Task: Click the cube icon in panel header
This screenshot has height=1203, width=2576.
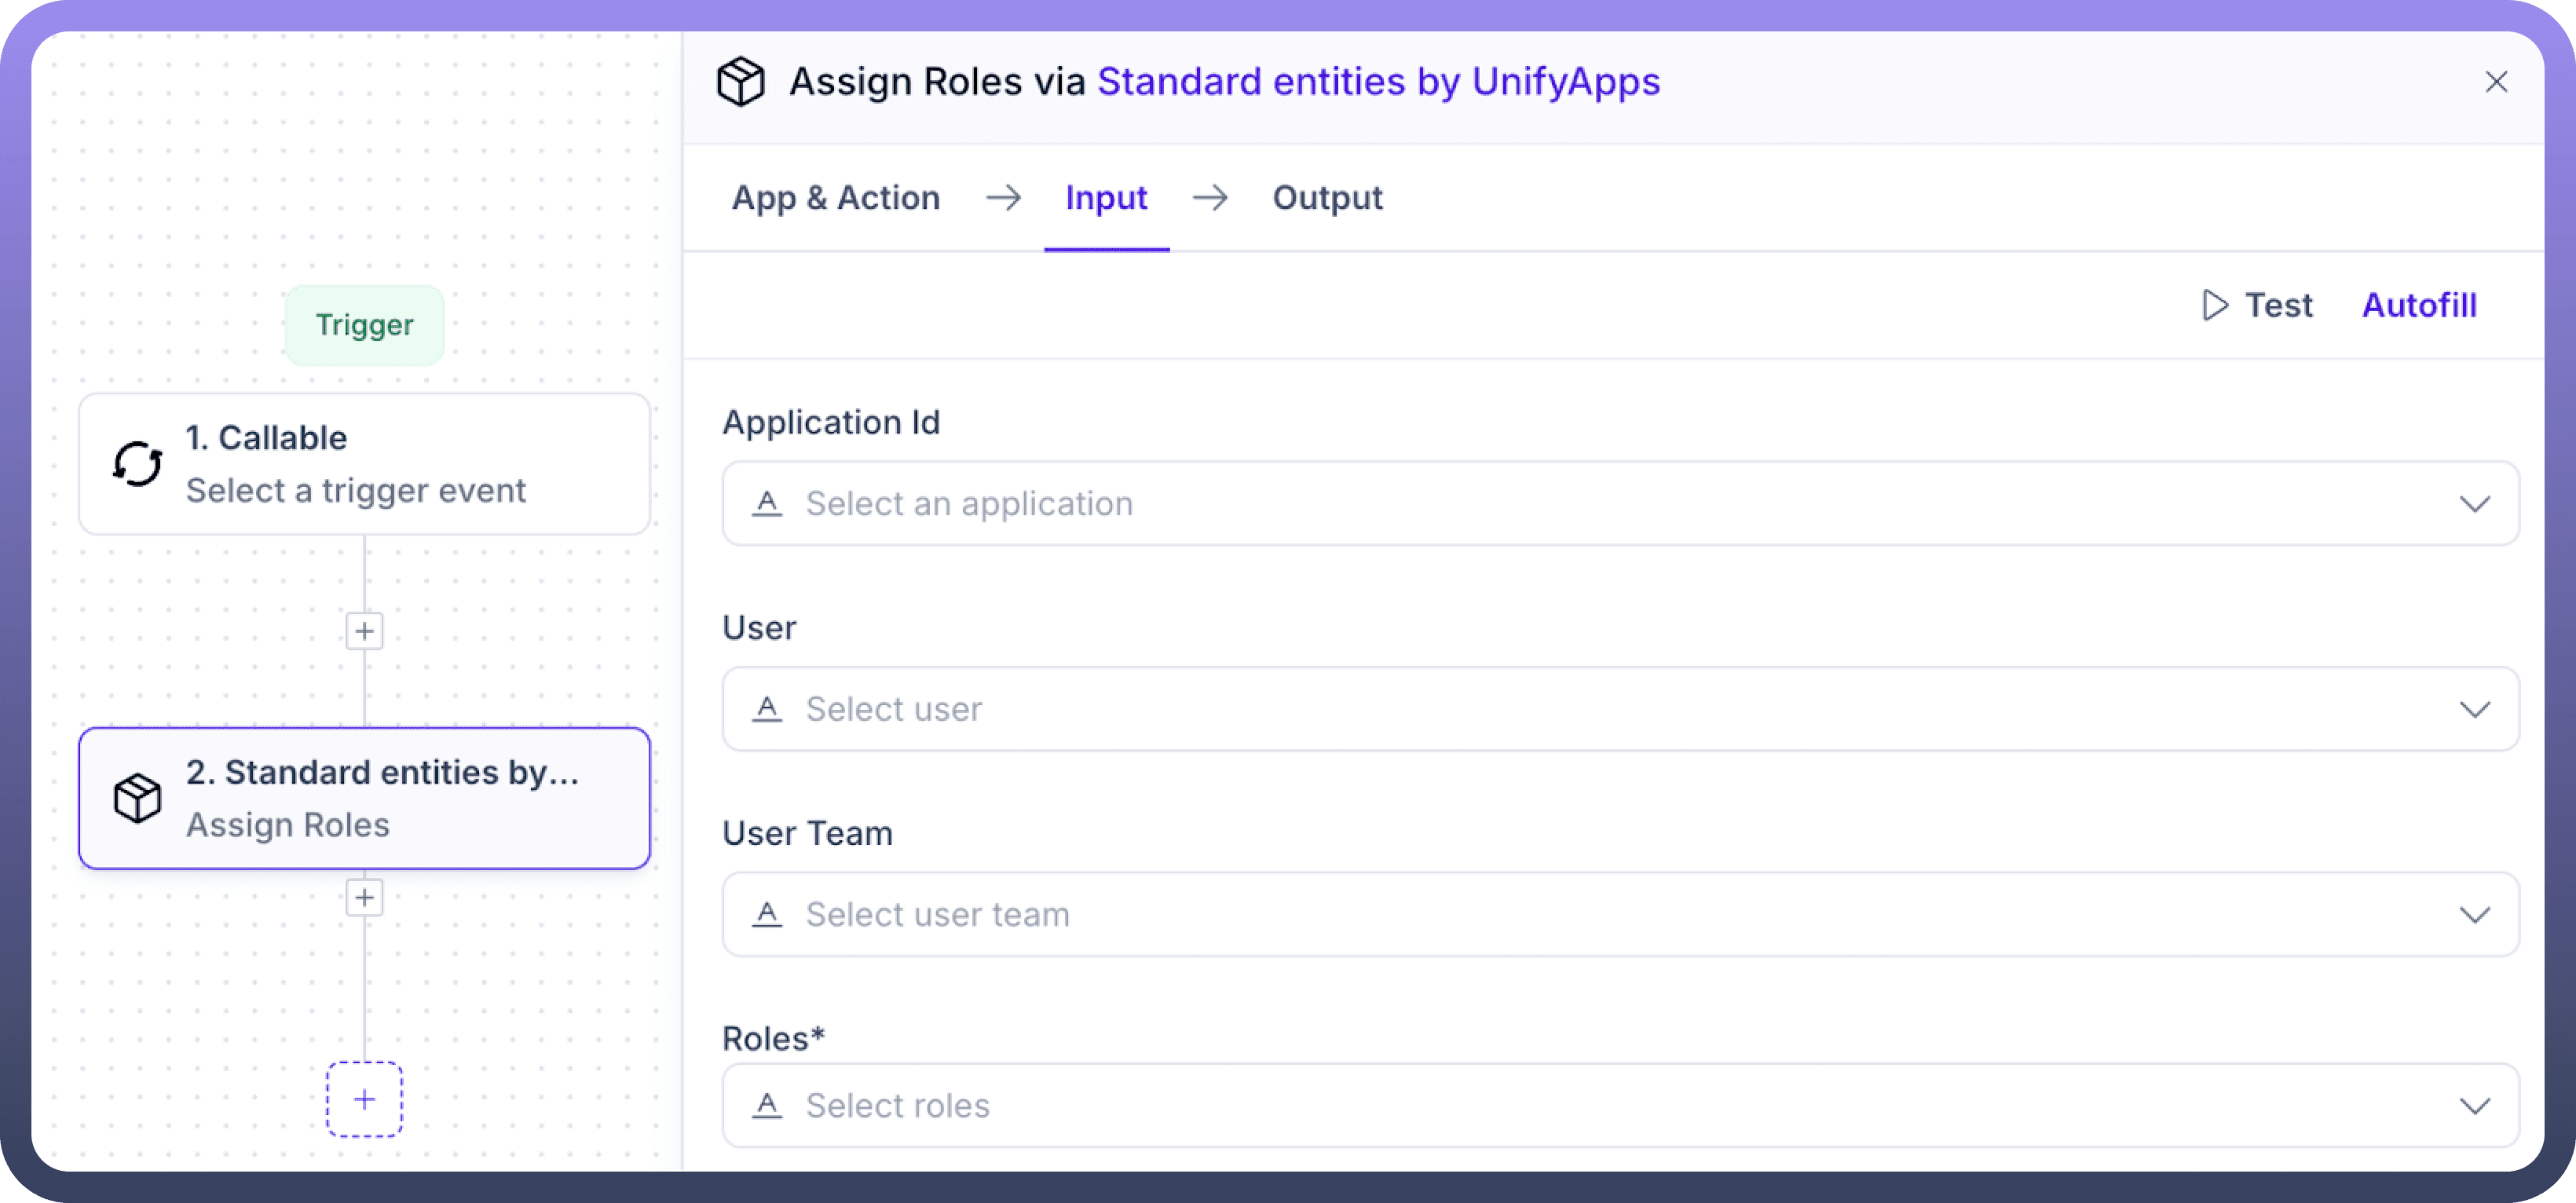Action: point(741,82)
